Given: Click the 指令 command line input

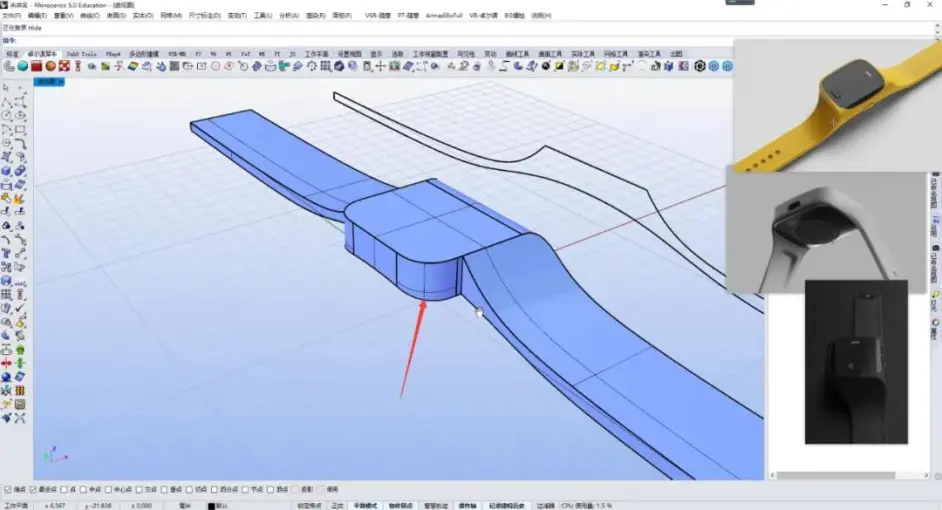Looking at the screenshot, I should pyautogui.click(x=372, y=40).
